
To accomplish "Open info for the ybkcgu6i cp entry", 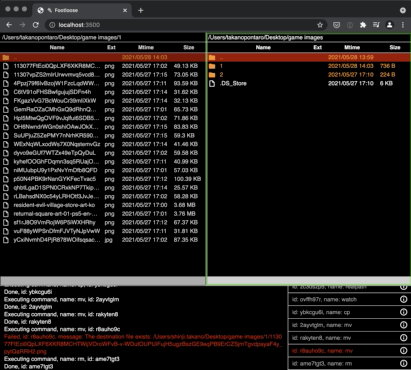I will (x=403, y=312).
